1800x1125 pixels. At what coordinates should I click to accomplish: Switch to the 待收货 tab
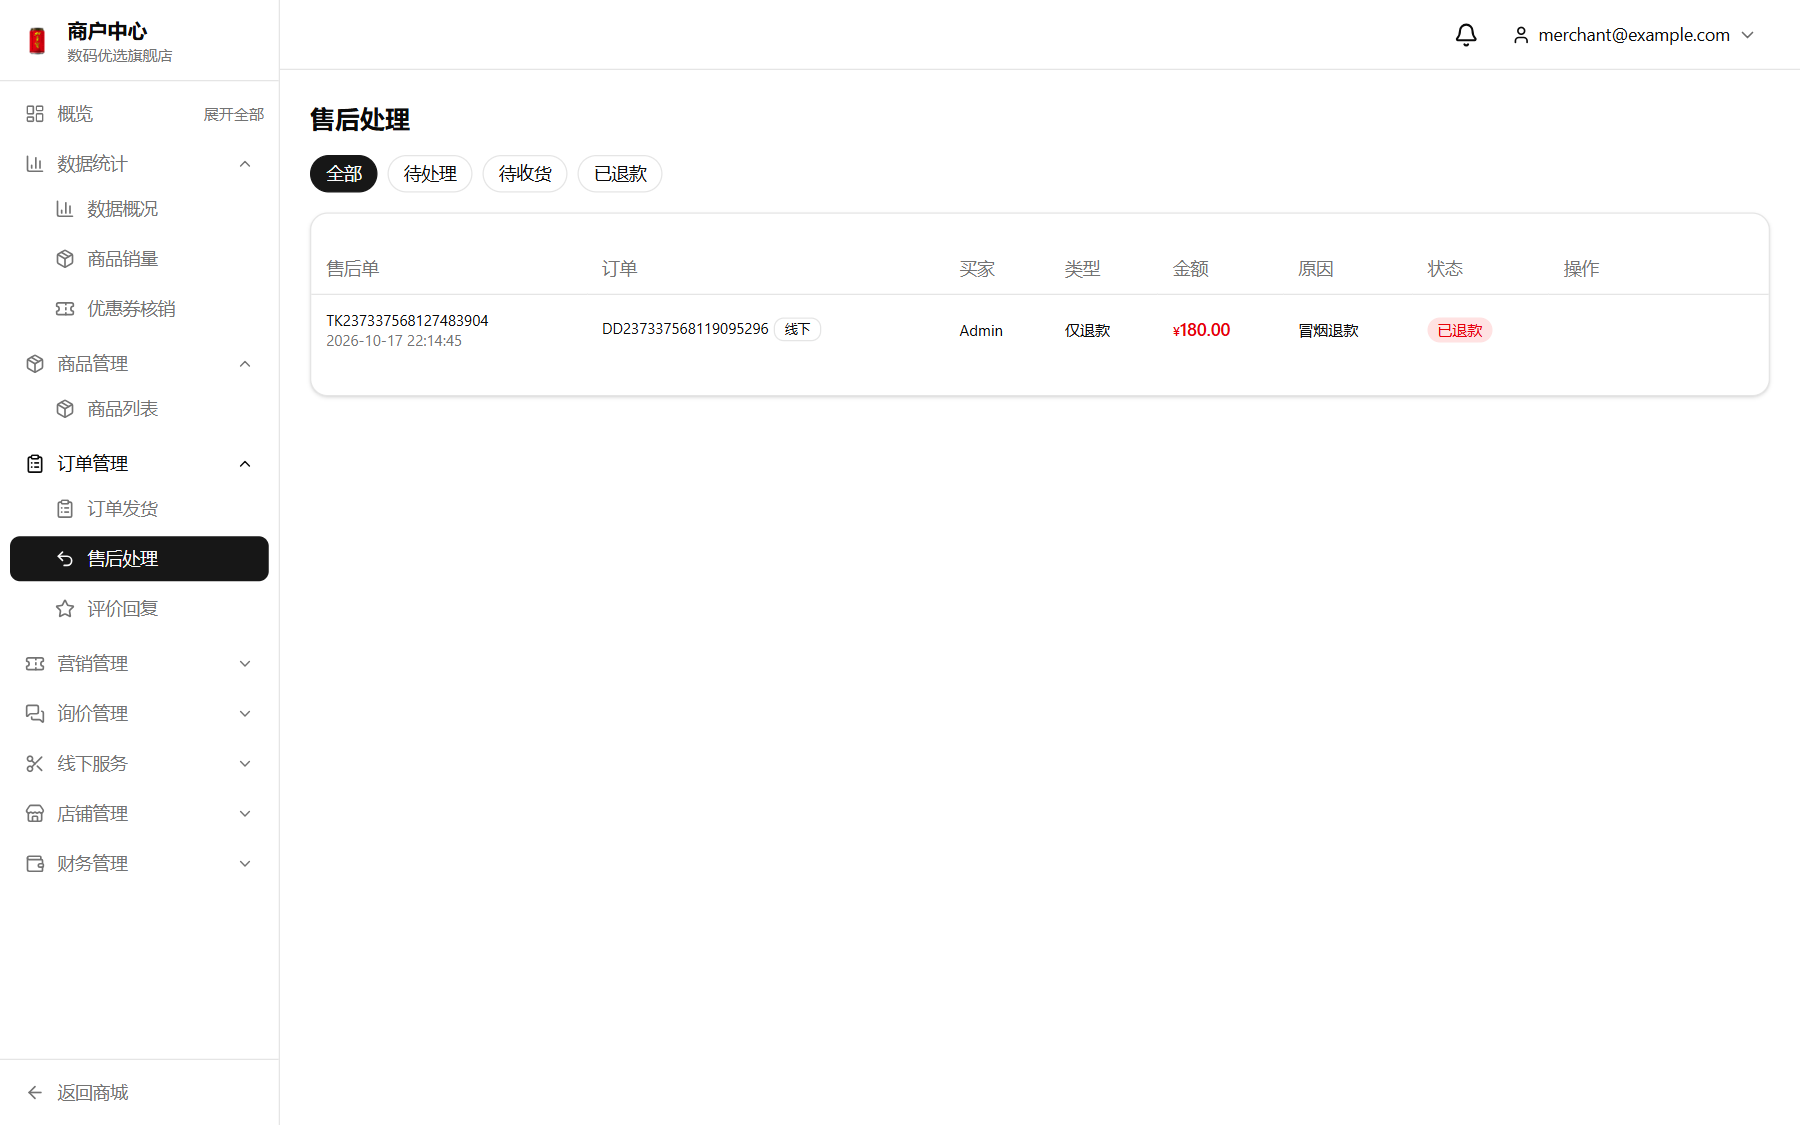coord(525,174)
